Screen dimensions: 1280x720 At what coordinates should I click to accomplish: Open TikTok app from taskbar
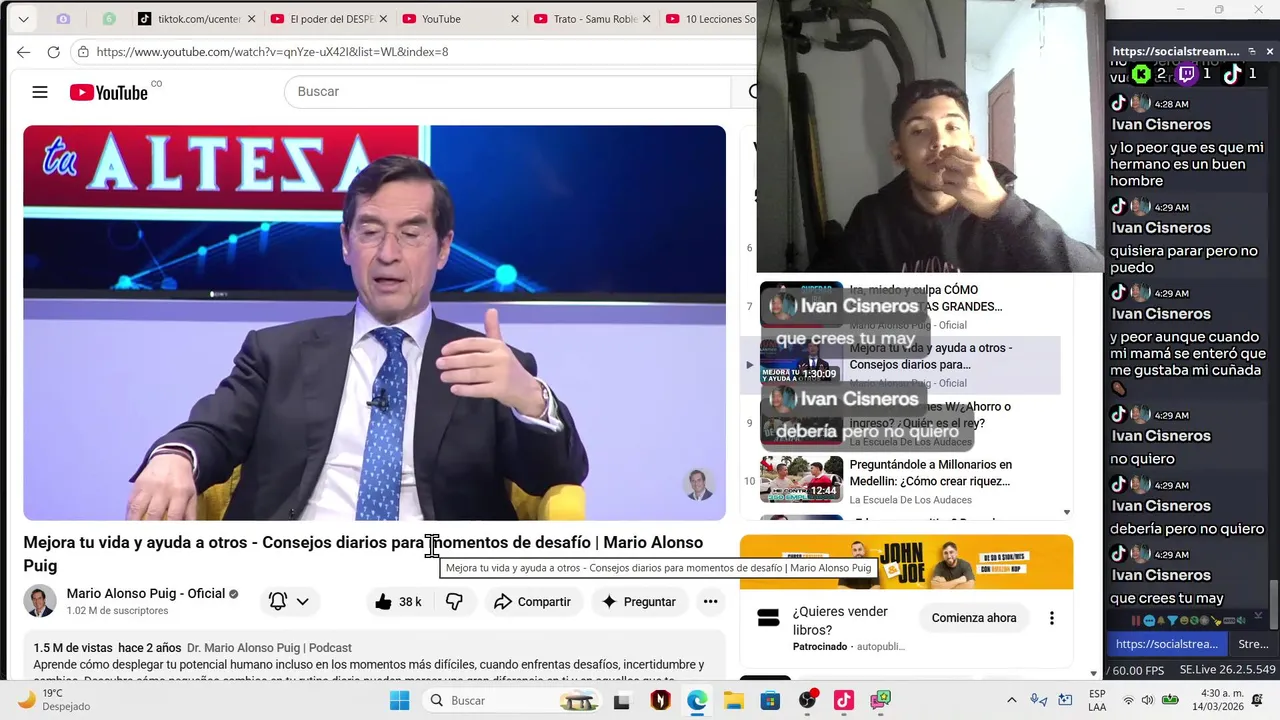[x=844, y=700]
